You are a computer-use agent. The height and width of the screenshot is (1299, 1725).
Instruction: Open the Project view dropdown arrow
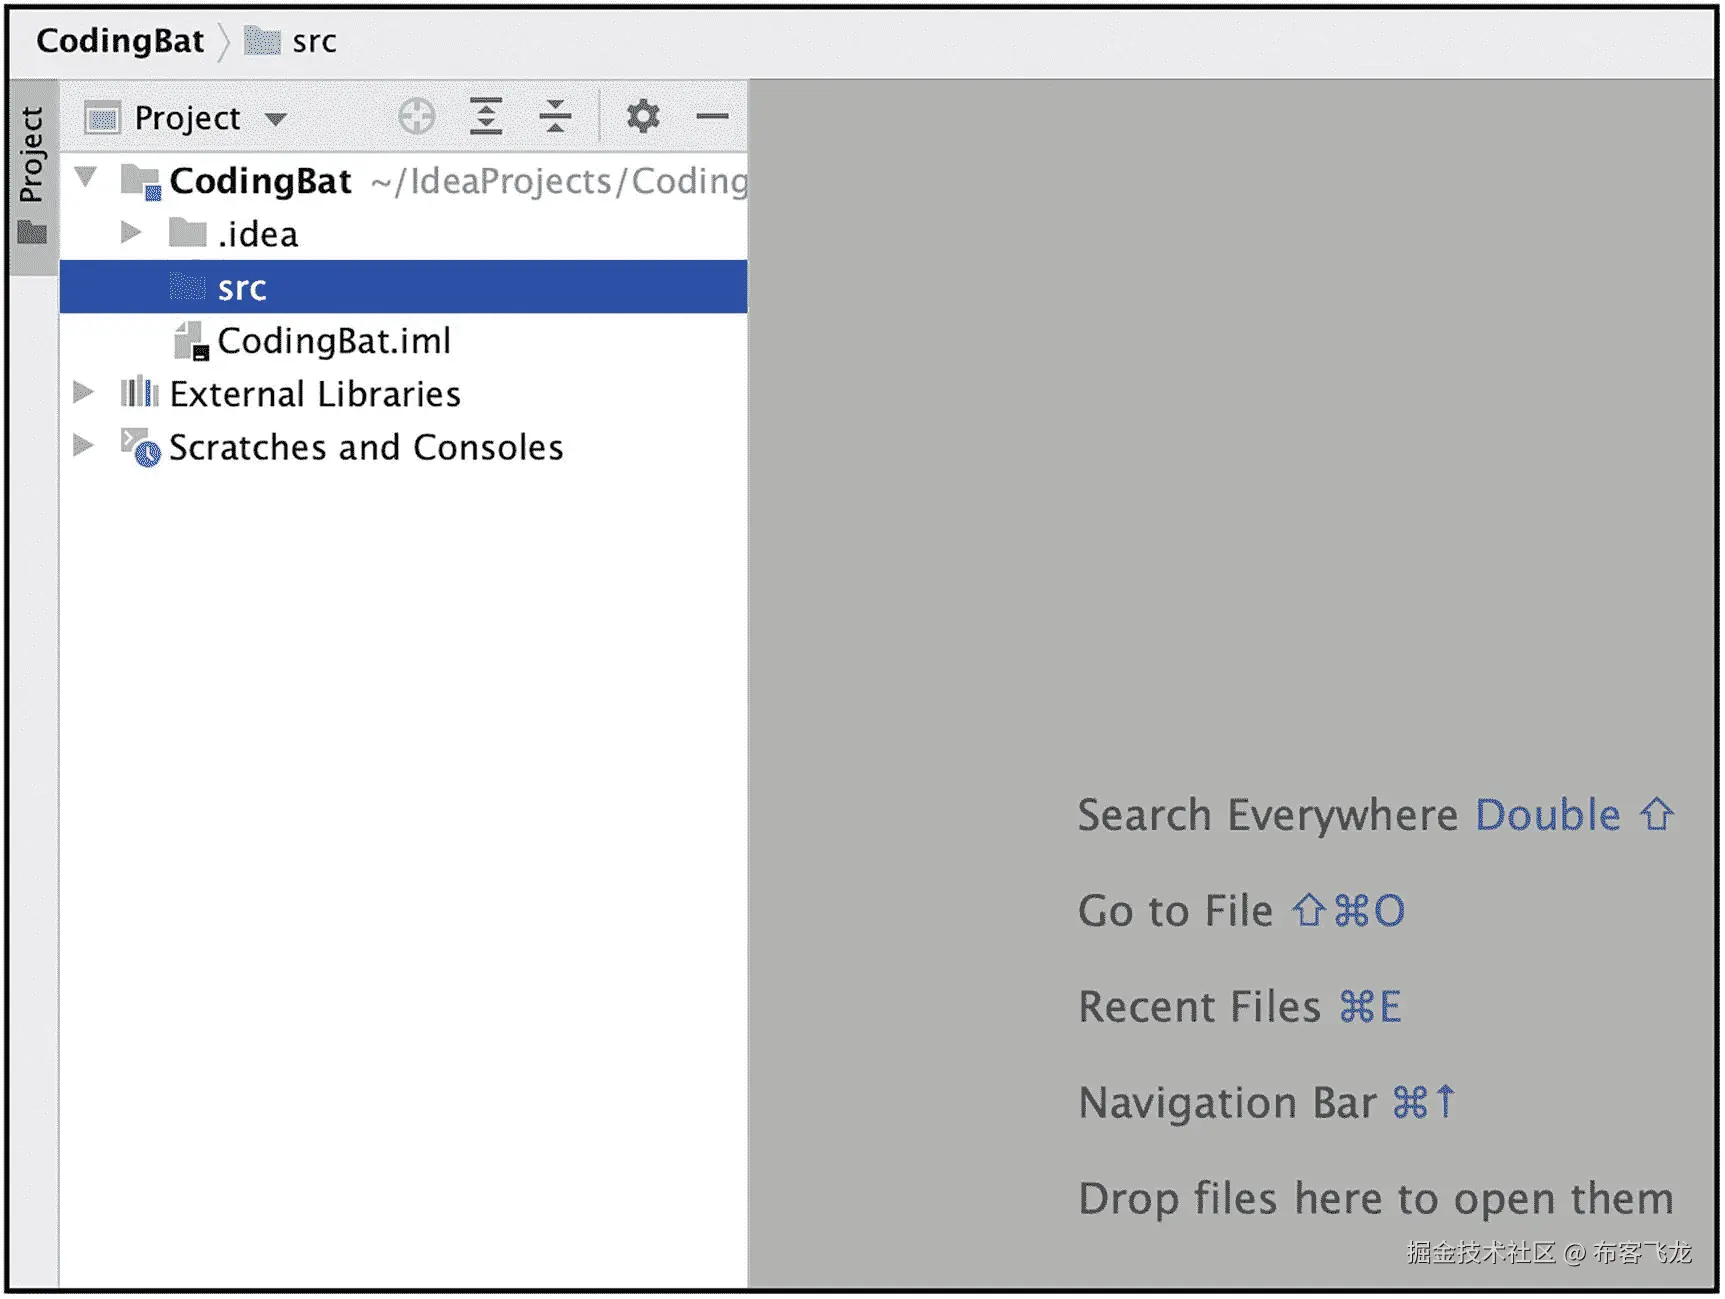[x=275, y=120]
